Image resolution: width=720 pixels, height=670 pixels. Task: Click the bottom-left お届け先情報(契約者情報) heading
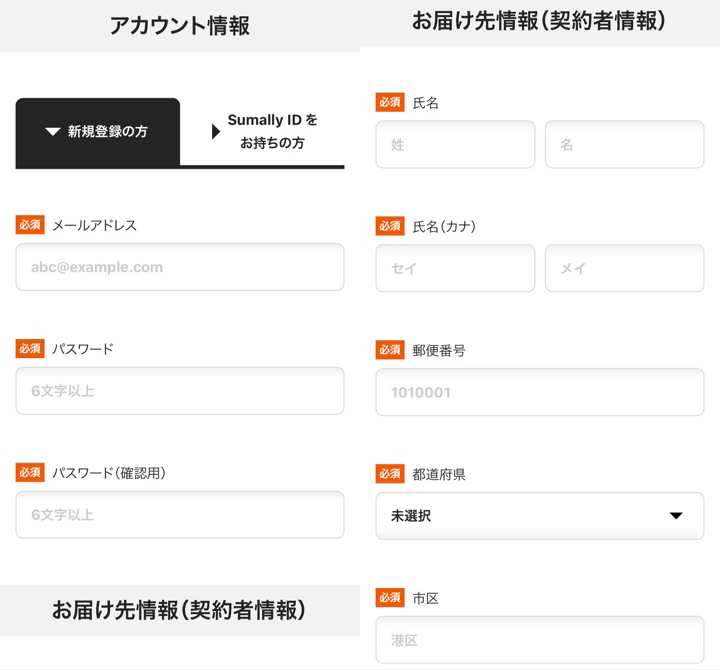tap(179, 610)
